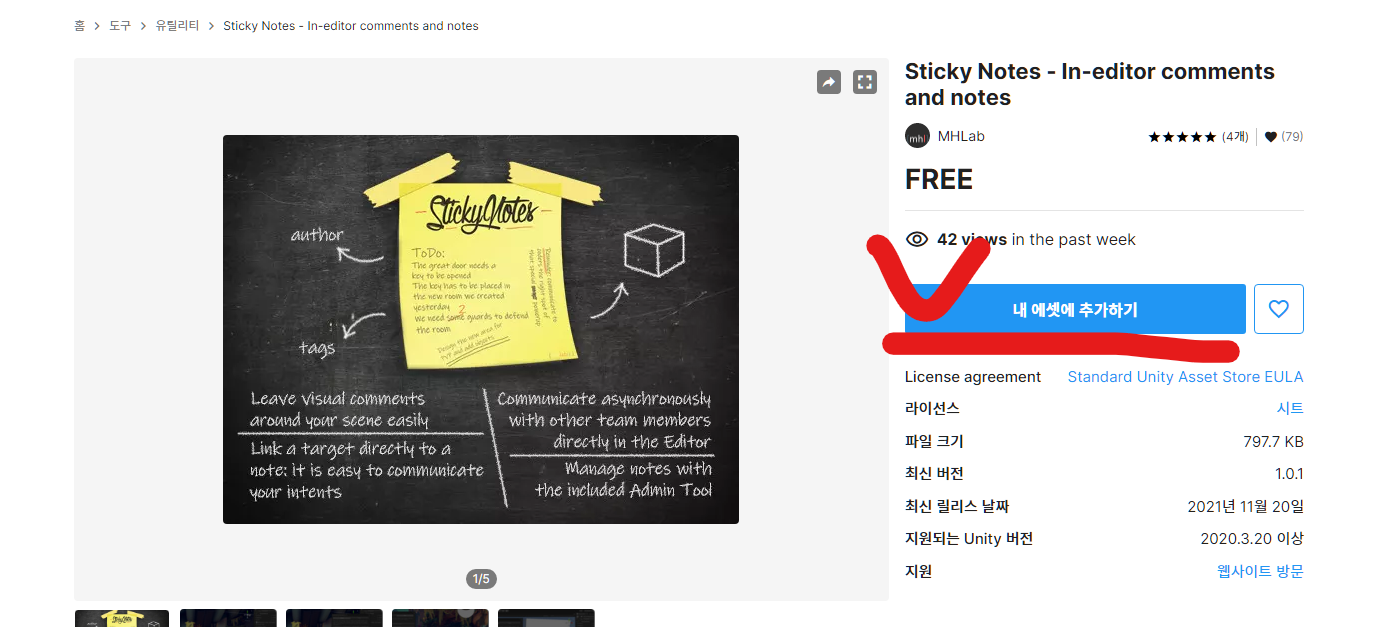Click the heart favorites count (79)

tap(1284, 137)
